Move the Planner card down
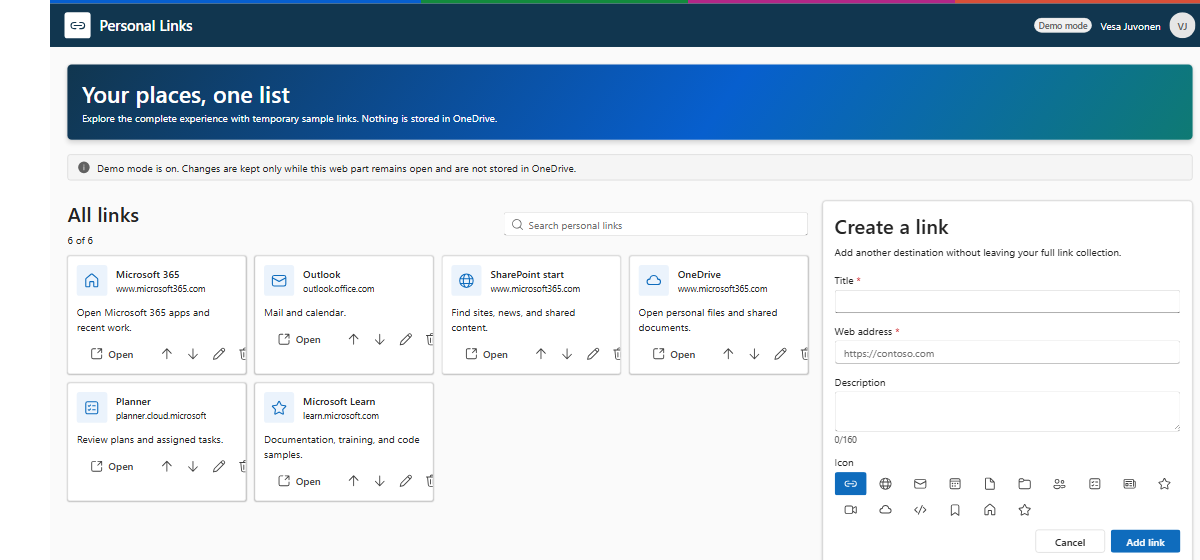This screenshot has height=560, width=1200. point(193,466)
